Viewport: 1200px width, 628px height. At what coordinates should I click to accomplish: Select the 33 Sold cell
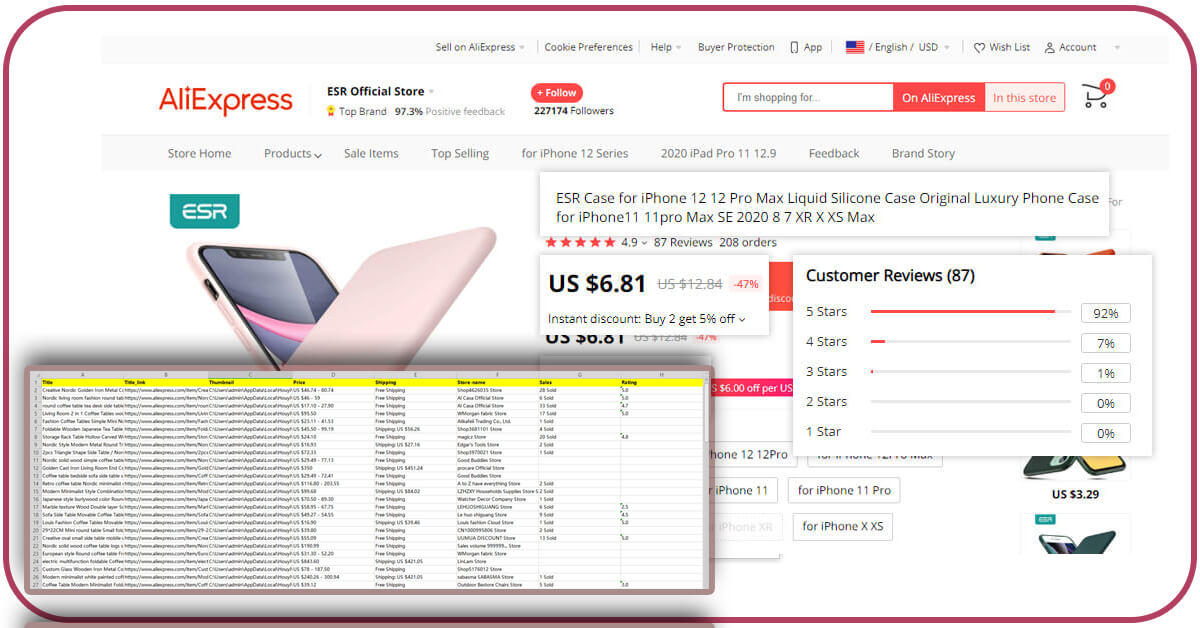point(578,405)
